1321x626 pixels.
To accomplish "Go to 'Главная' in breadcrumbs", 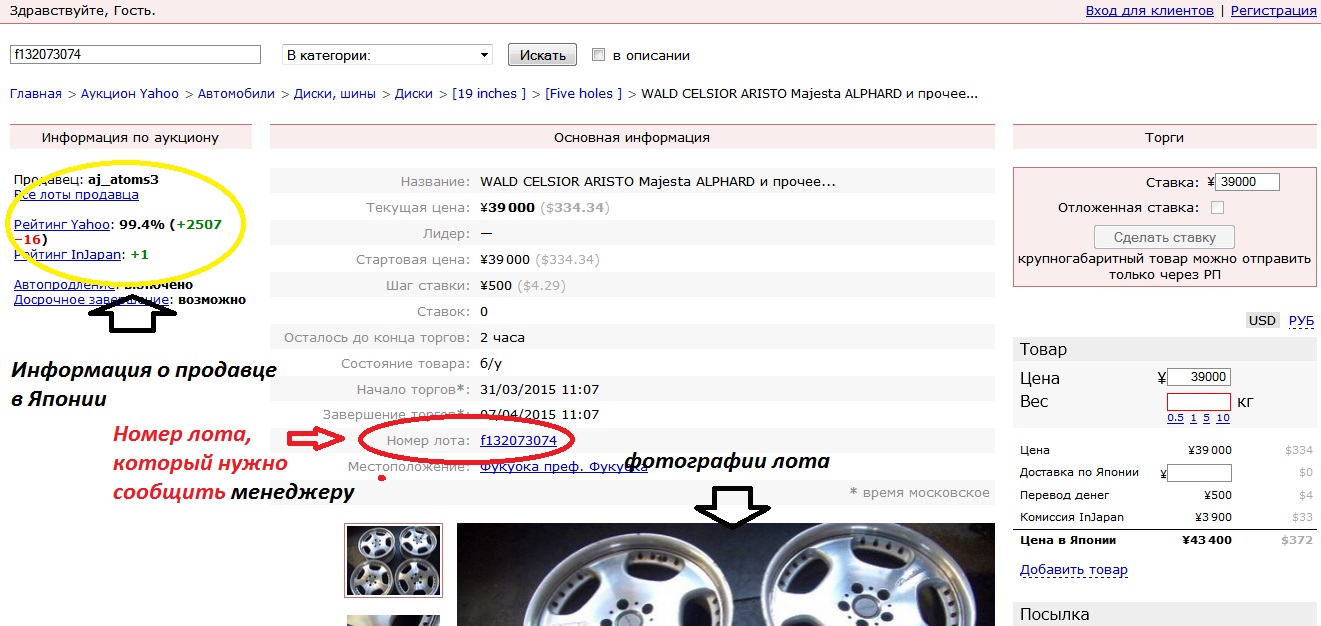I will coord(36,94).
